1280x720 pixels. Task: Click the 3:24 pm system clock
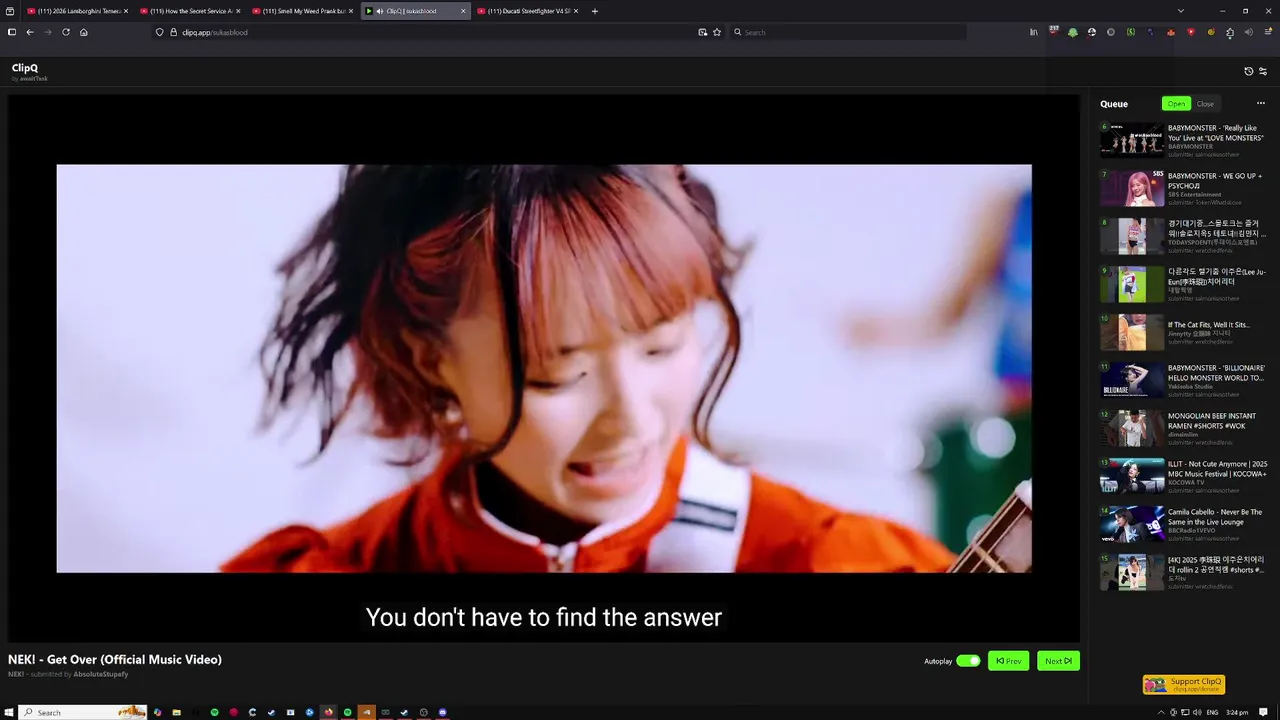click(1237, 712)
